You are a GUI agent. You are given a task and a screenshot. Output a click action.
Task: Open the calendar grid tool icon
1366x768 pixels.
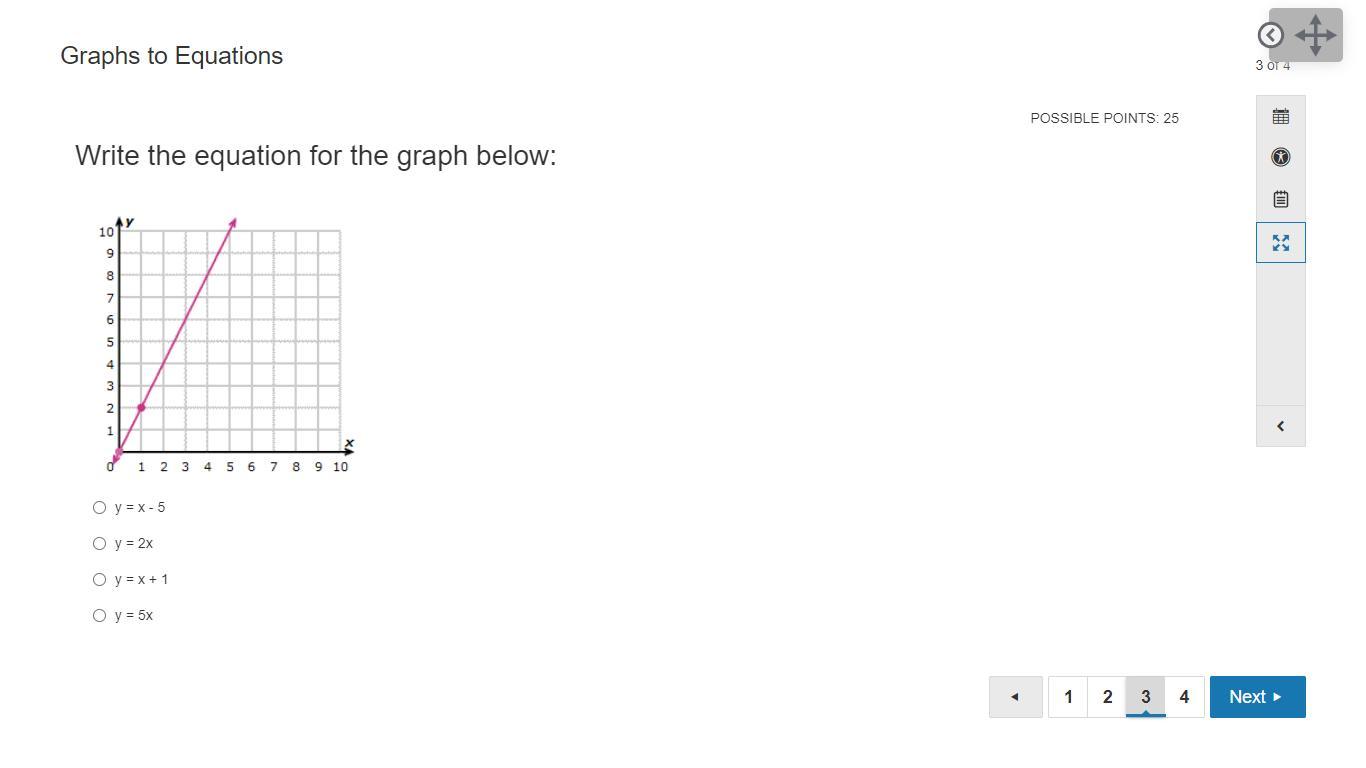(x=1280, y=117)
